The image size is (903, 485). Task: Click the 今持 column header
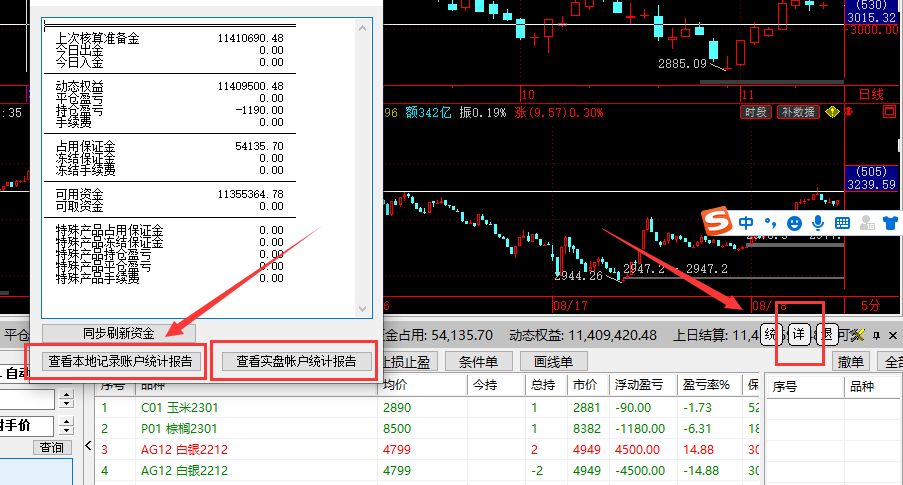tap(496, 385)
